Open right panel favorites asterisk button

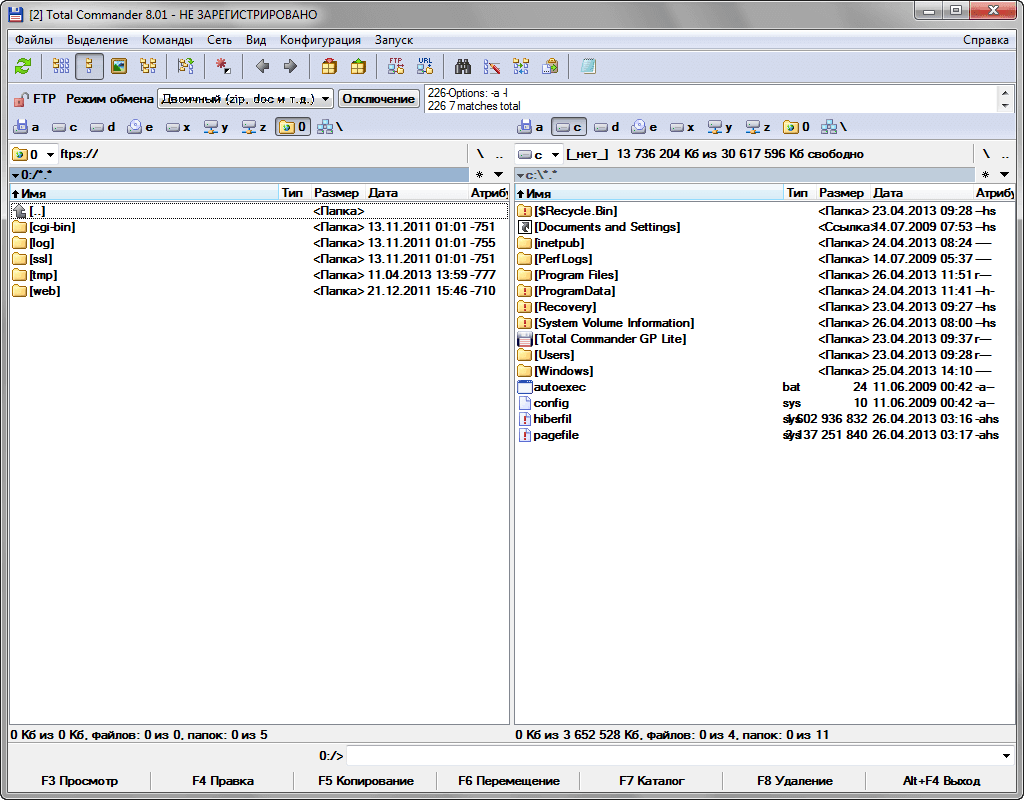[985, 174]
